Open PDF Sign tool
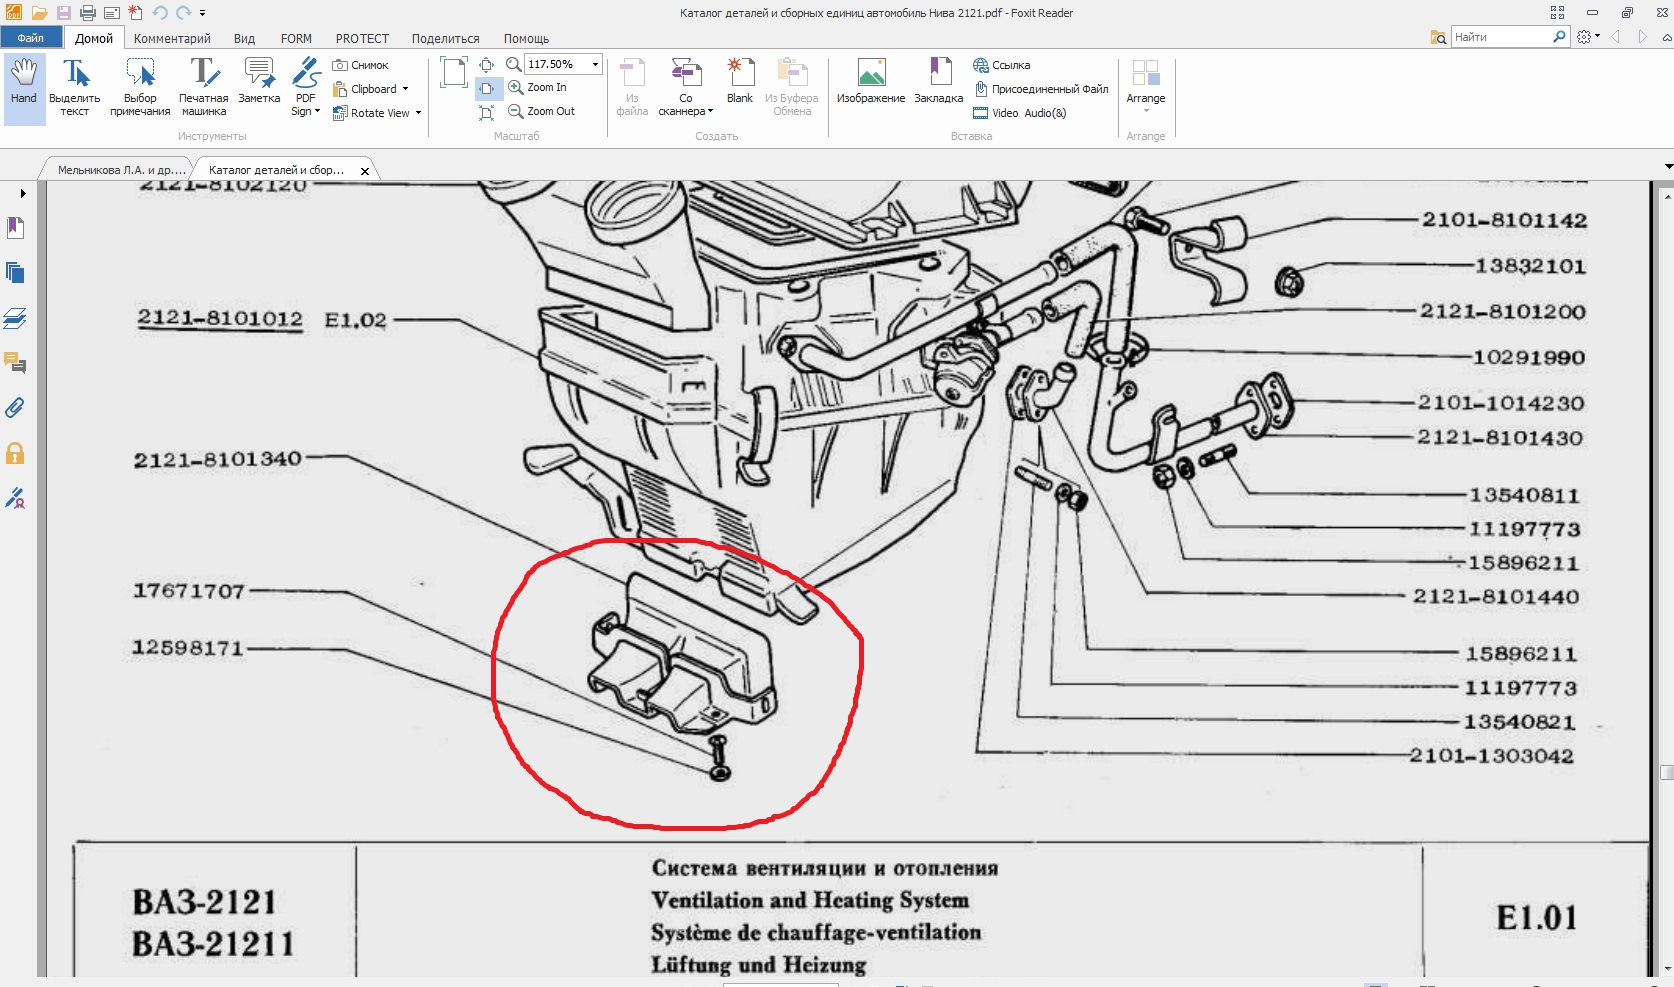Image resolution: width=1674 pixels, height=987 pixels. coord(306,88)
